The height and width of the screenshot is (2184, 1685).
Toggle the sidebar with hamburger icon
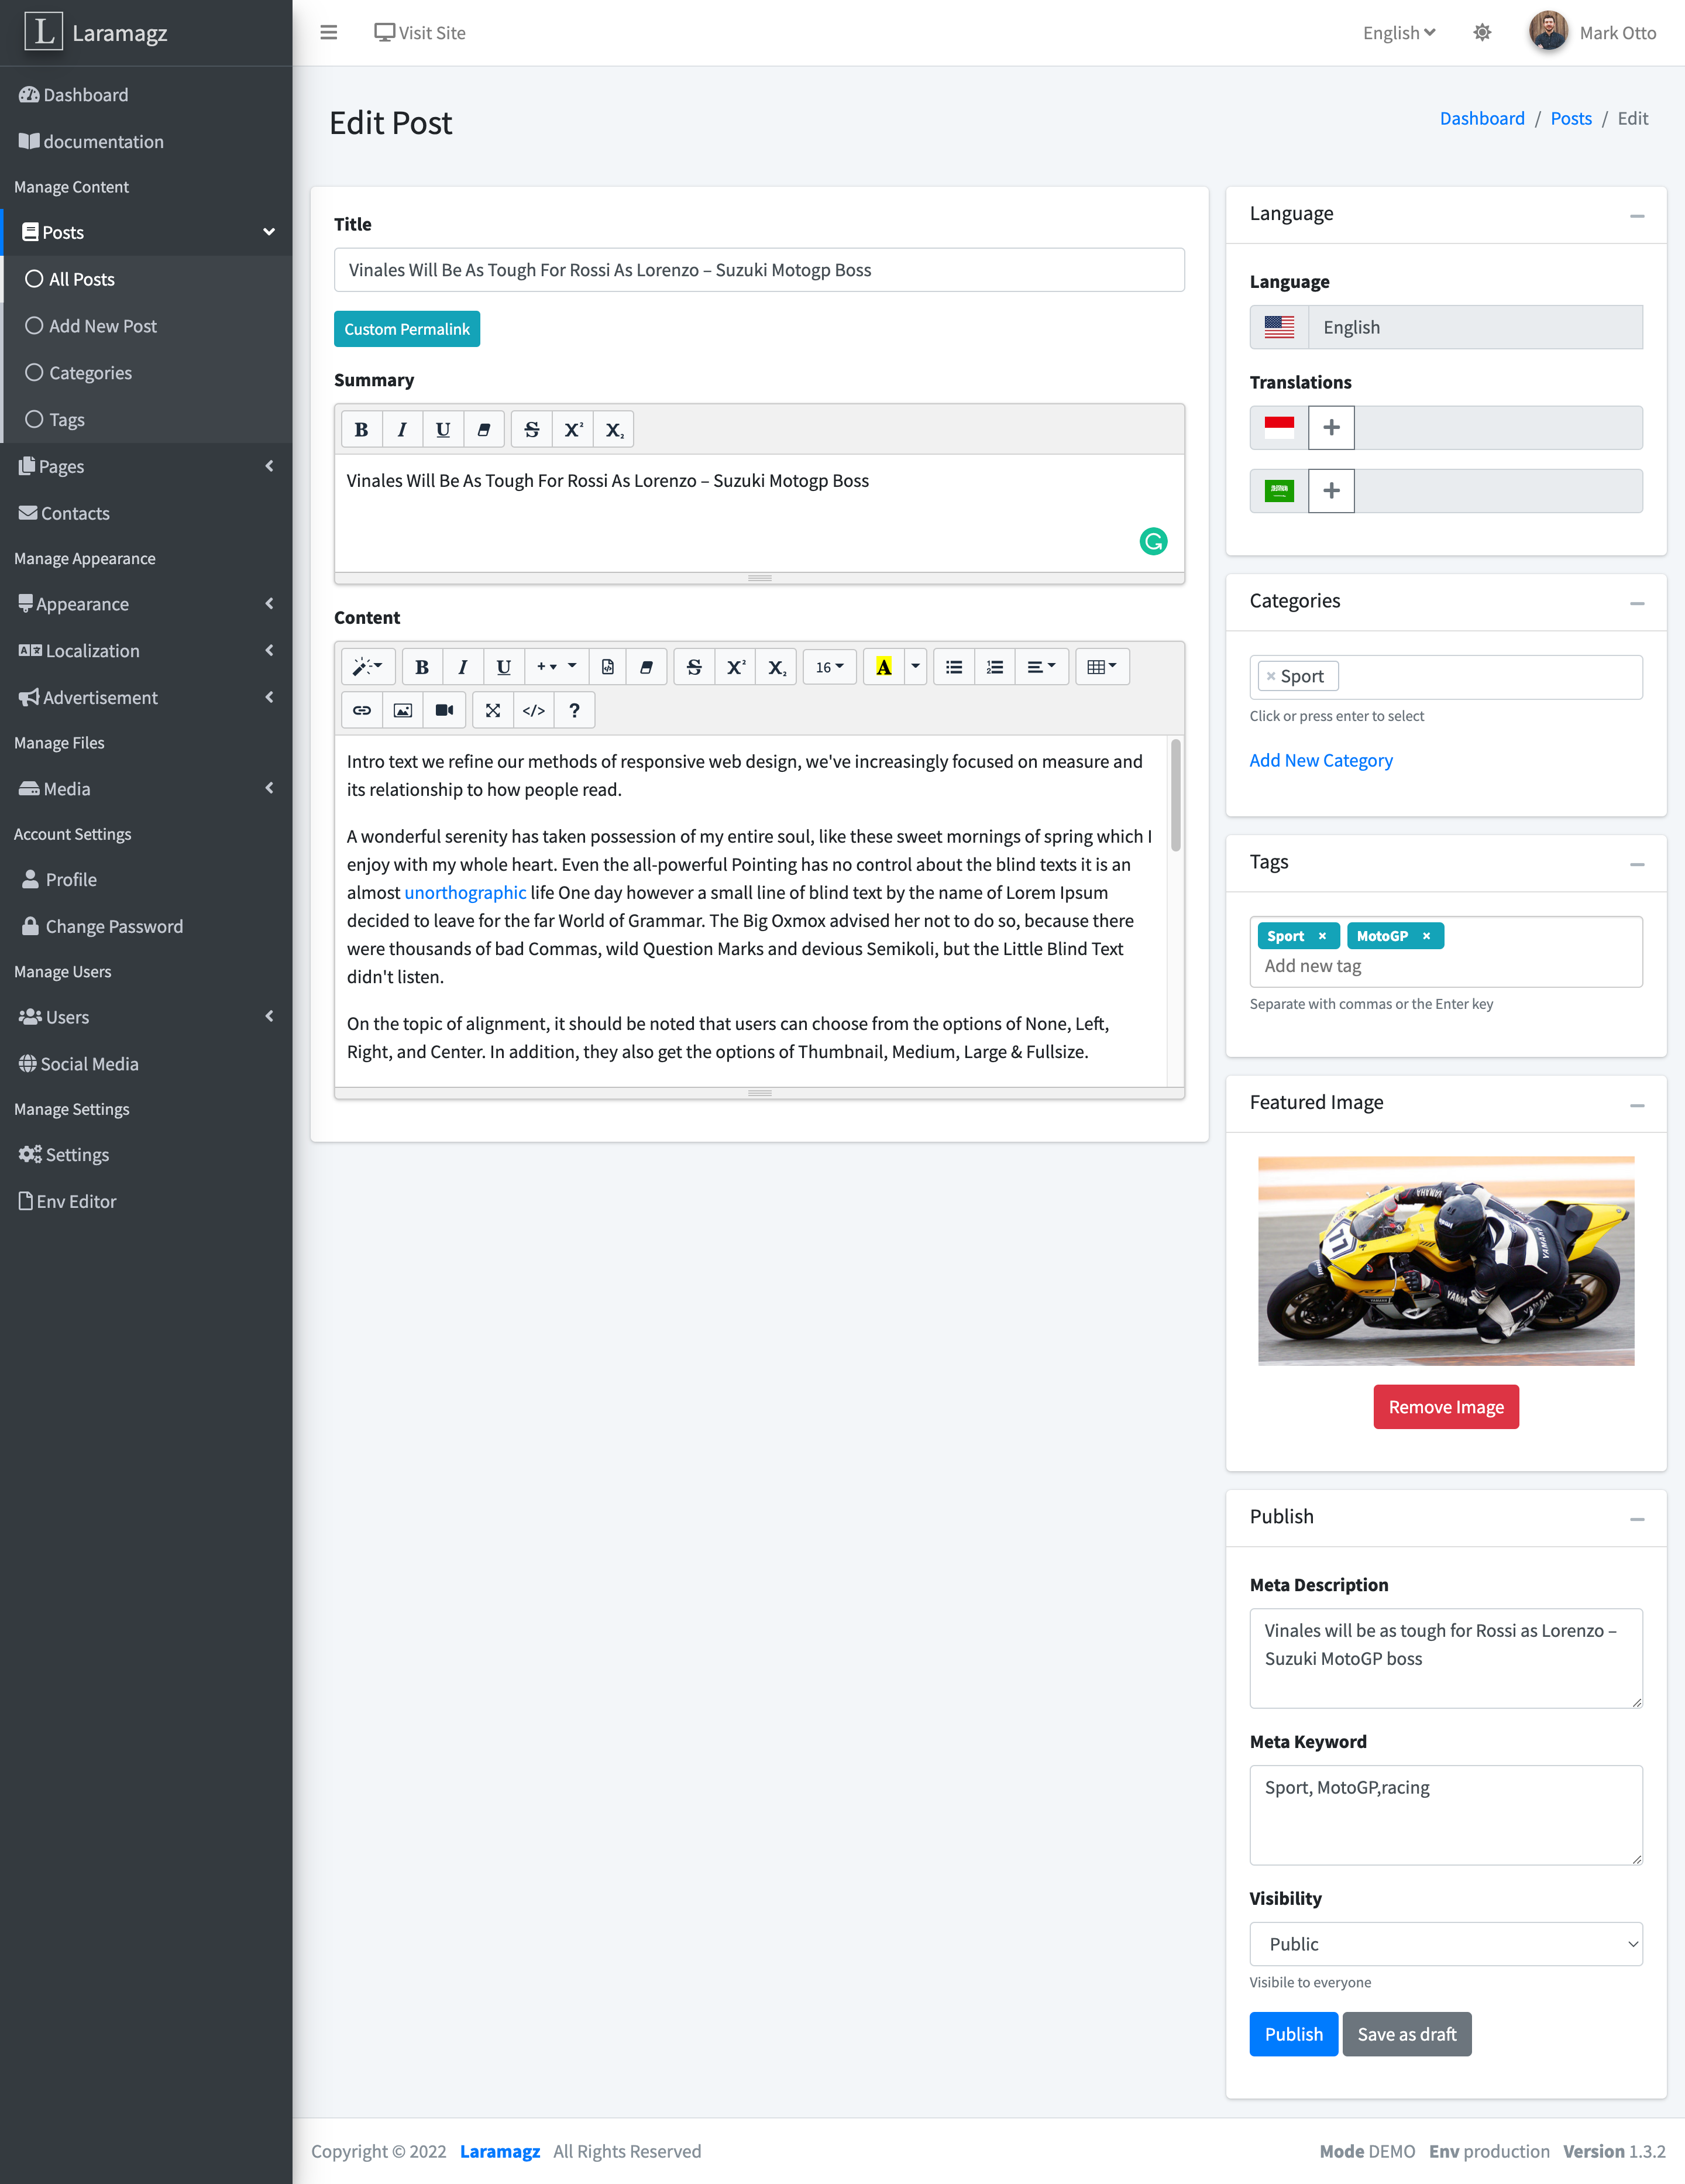pos(328,33)
